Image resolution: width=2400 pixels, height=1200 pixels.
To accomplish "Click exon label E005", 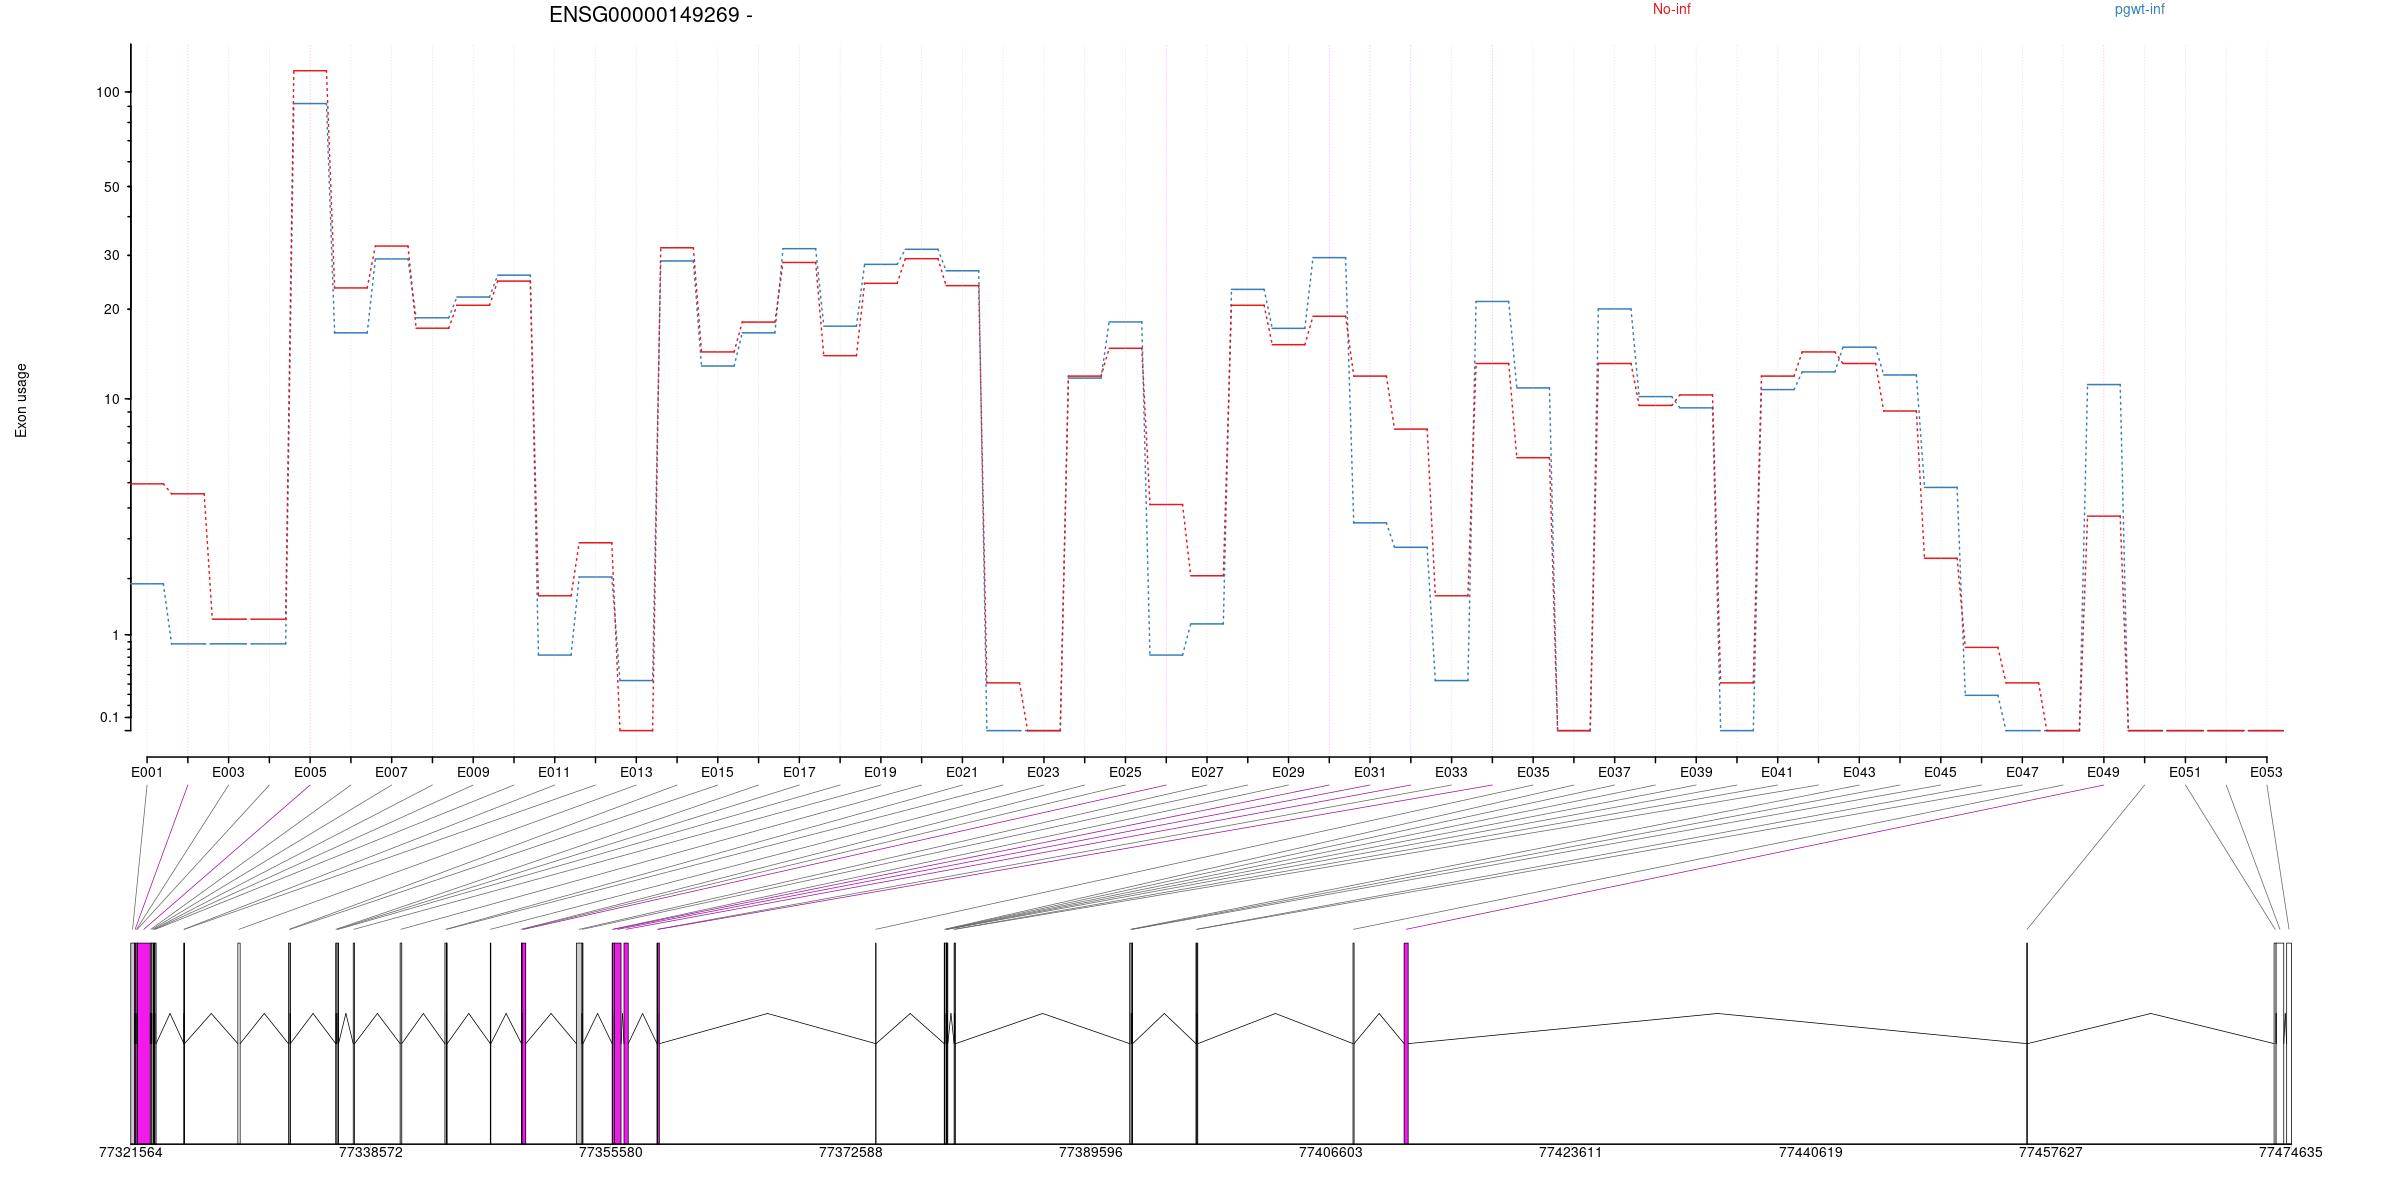I will (x=310, y=772).
